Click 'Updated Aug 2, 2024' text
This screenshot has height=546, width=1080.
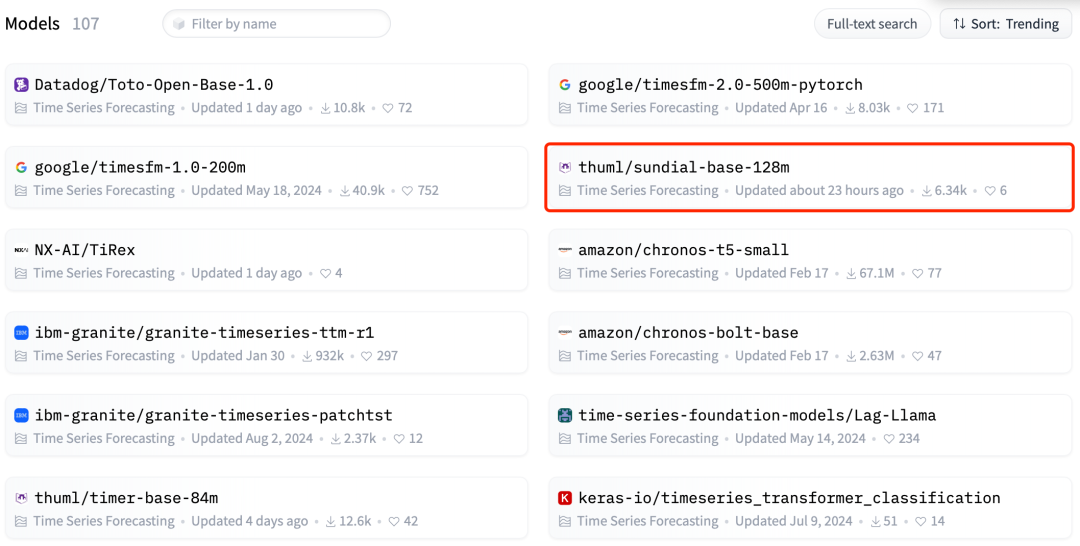(x=252, y=439)
